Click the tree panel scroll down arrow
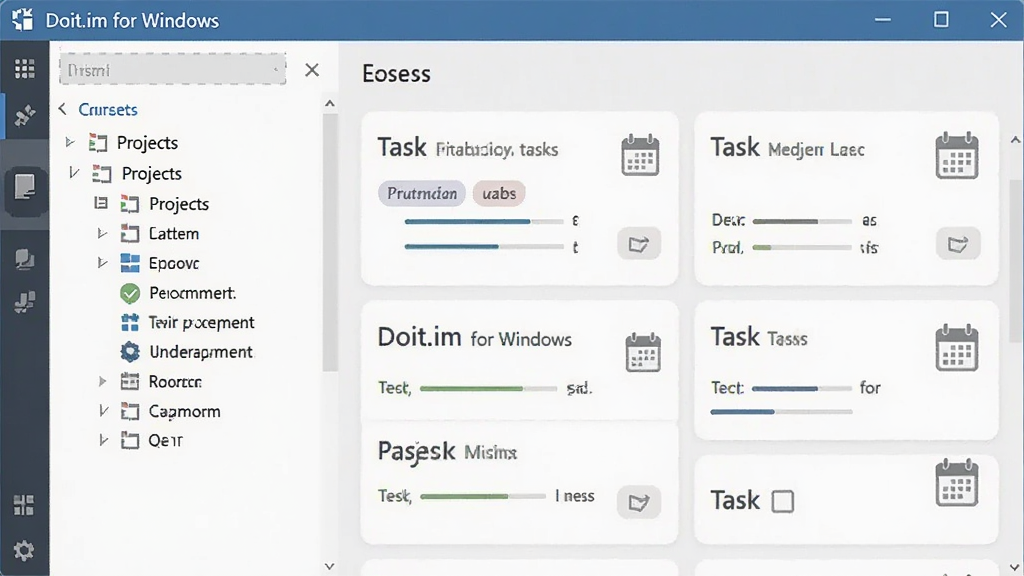This screenshot has width=1024, height=576. click(330, 566)
